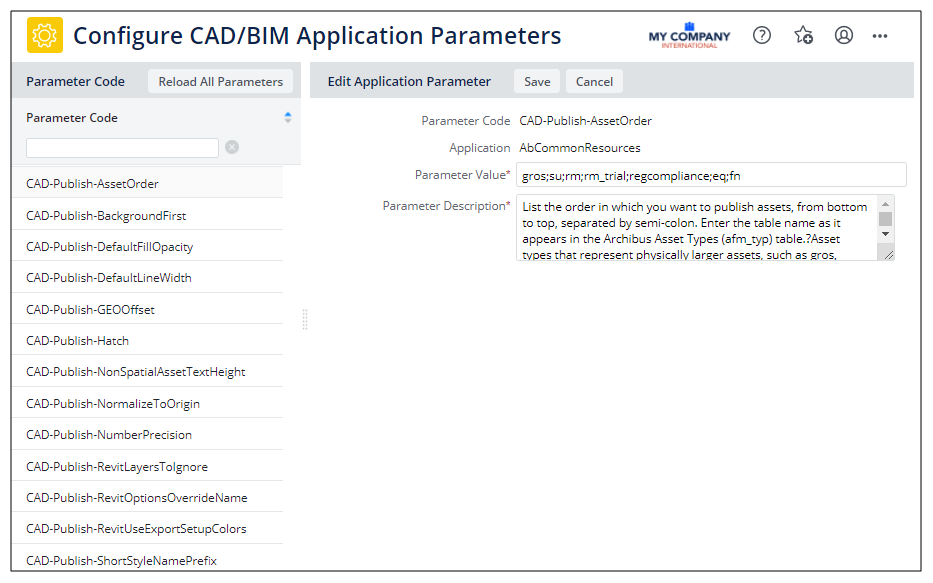Click the add to favorites star icon

click(803, 35)
